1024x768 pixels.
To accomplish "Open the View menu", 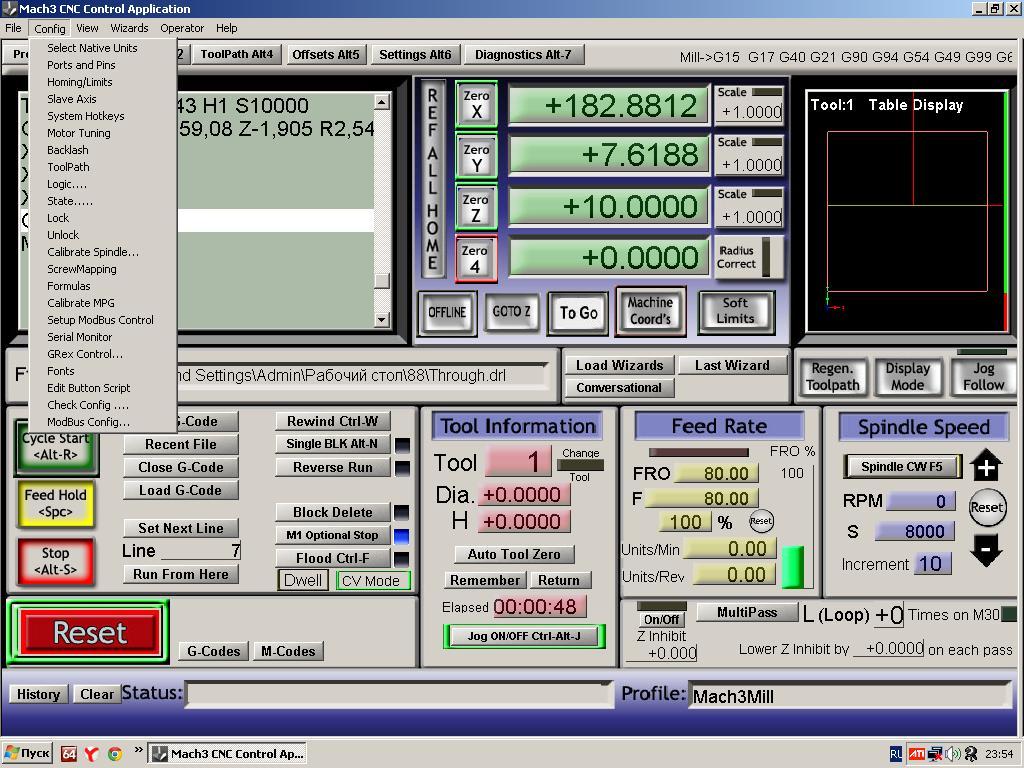I will pyautogui.click(x=87, y=28).
